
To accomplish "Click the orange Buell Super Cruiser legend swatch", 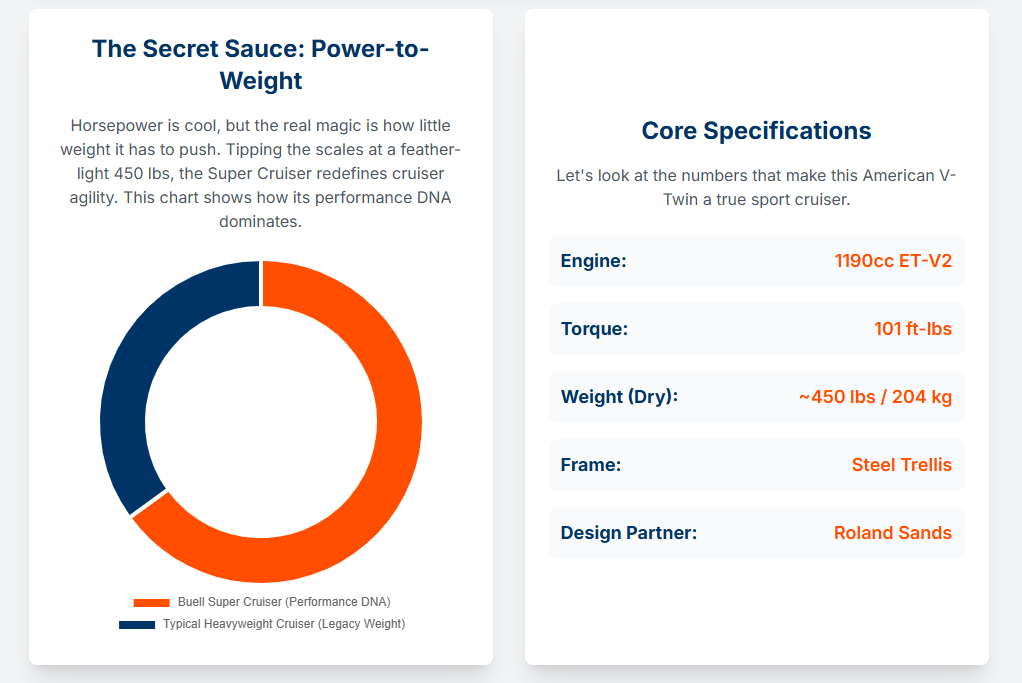I will 152,602.
